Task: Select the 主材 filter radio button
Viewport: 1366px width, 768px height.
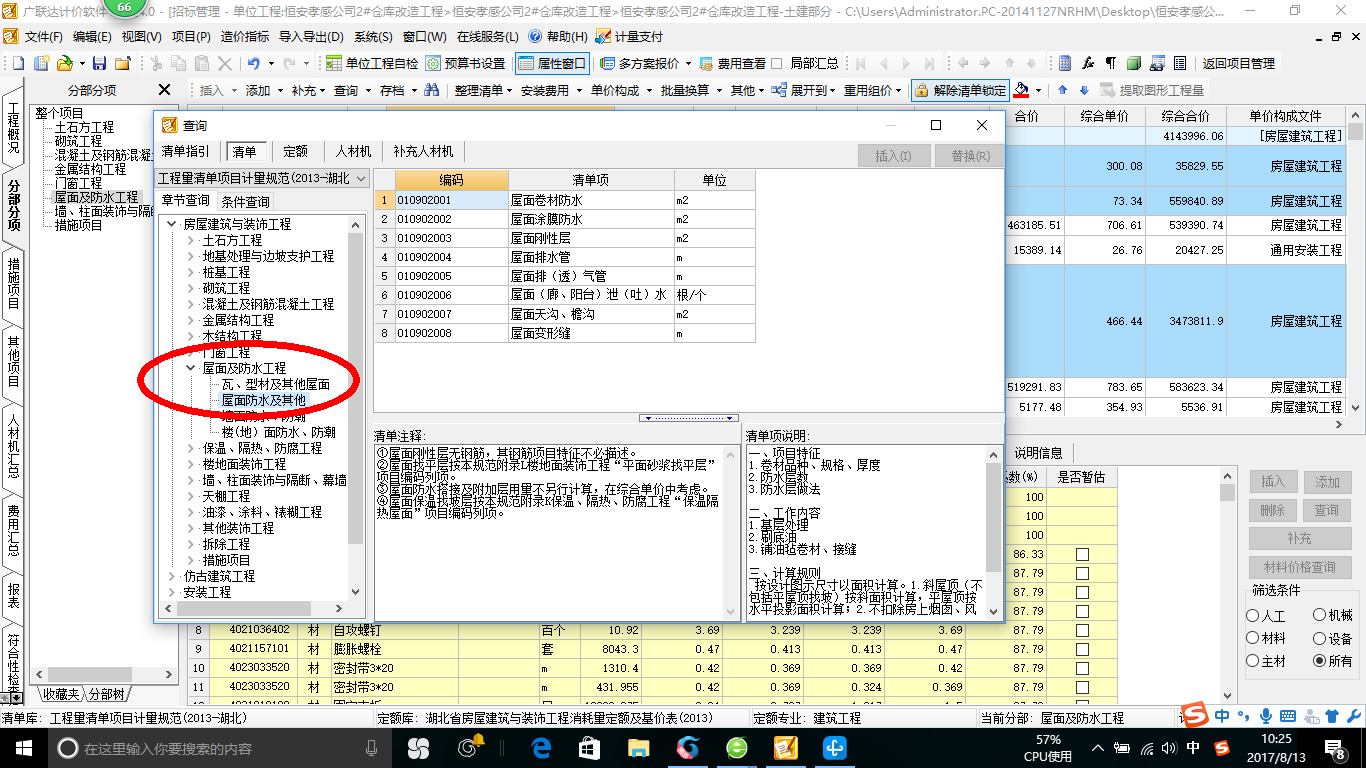Action: pos(1253,661)
